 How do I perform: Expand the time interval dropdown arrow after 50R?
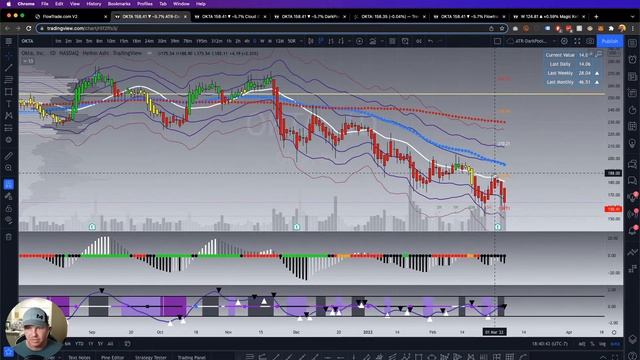coord(301,41)
